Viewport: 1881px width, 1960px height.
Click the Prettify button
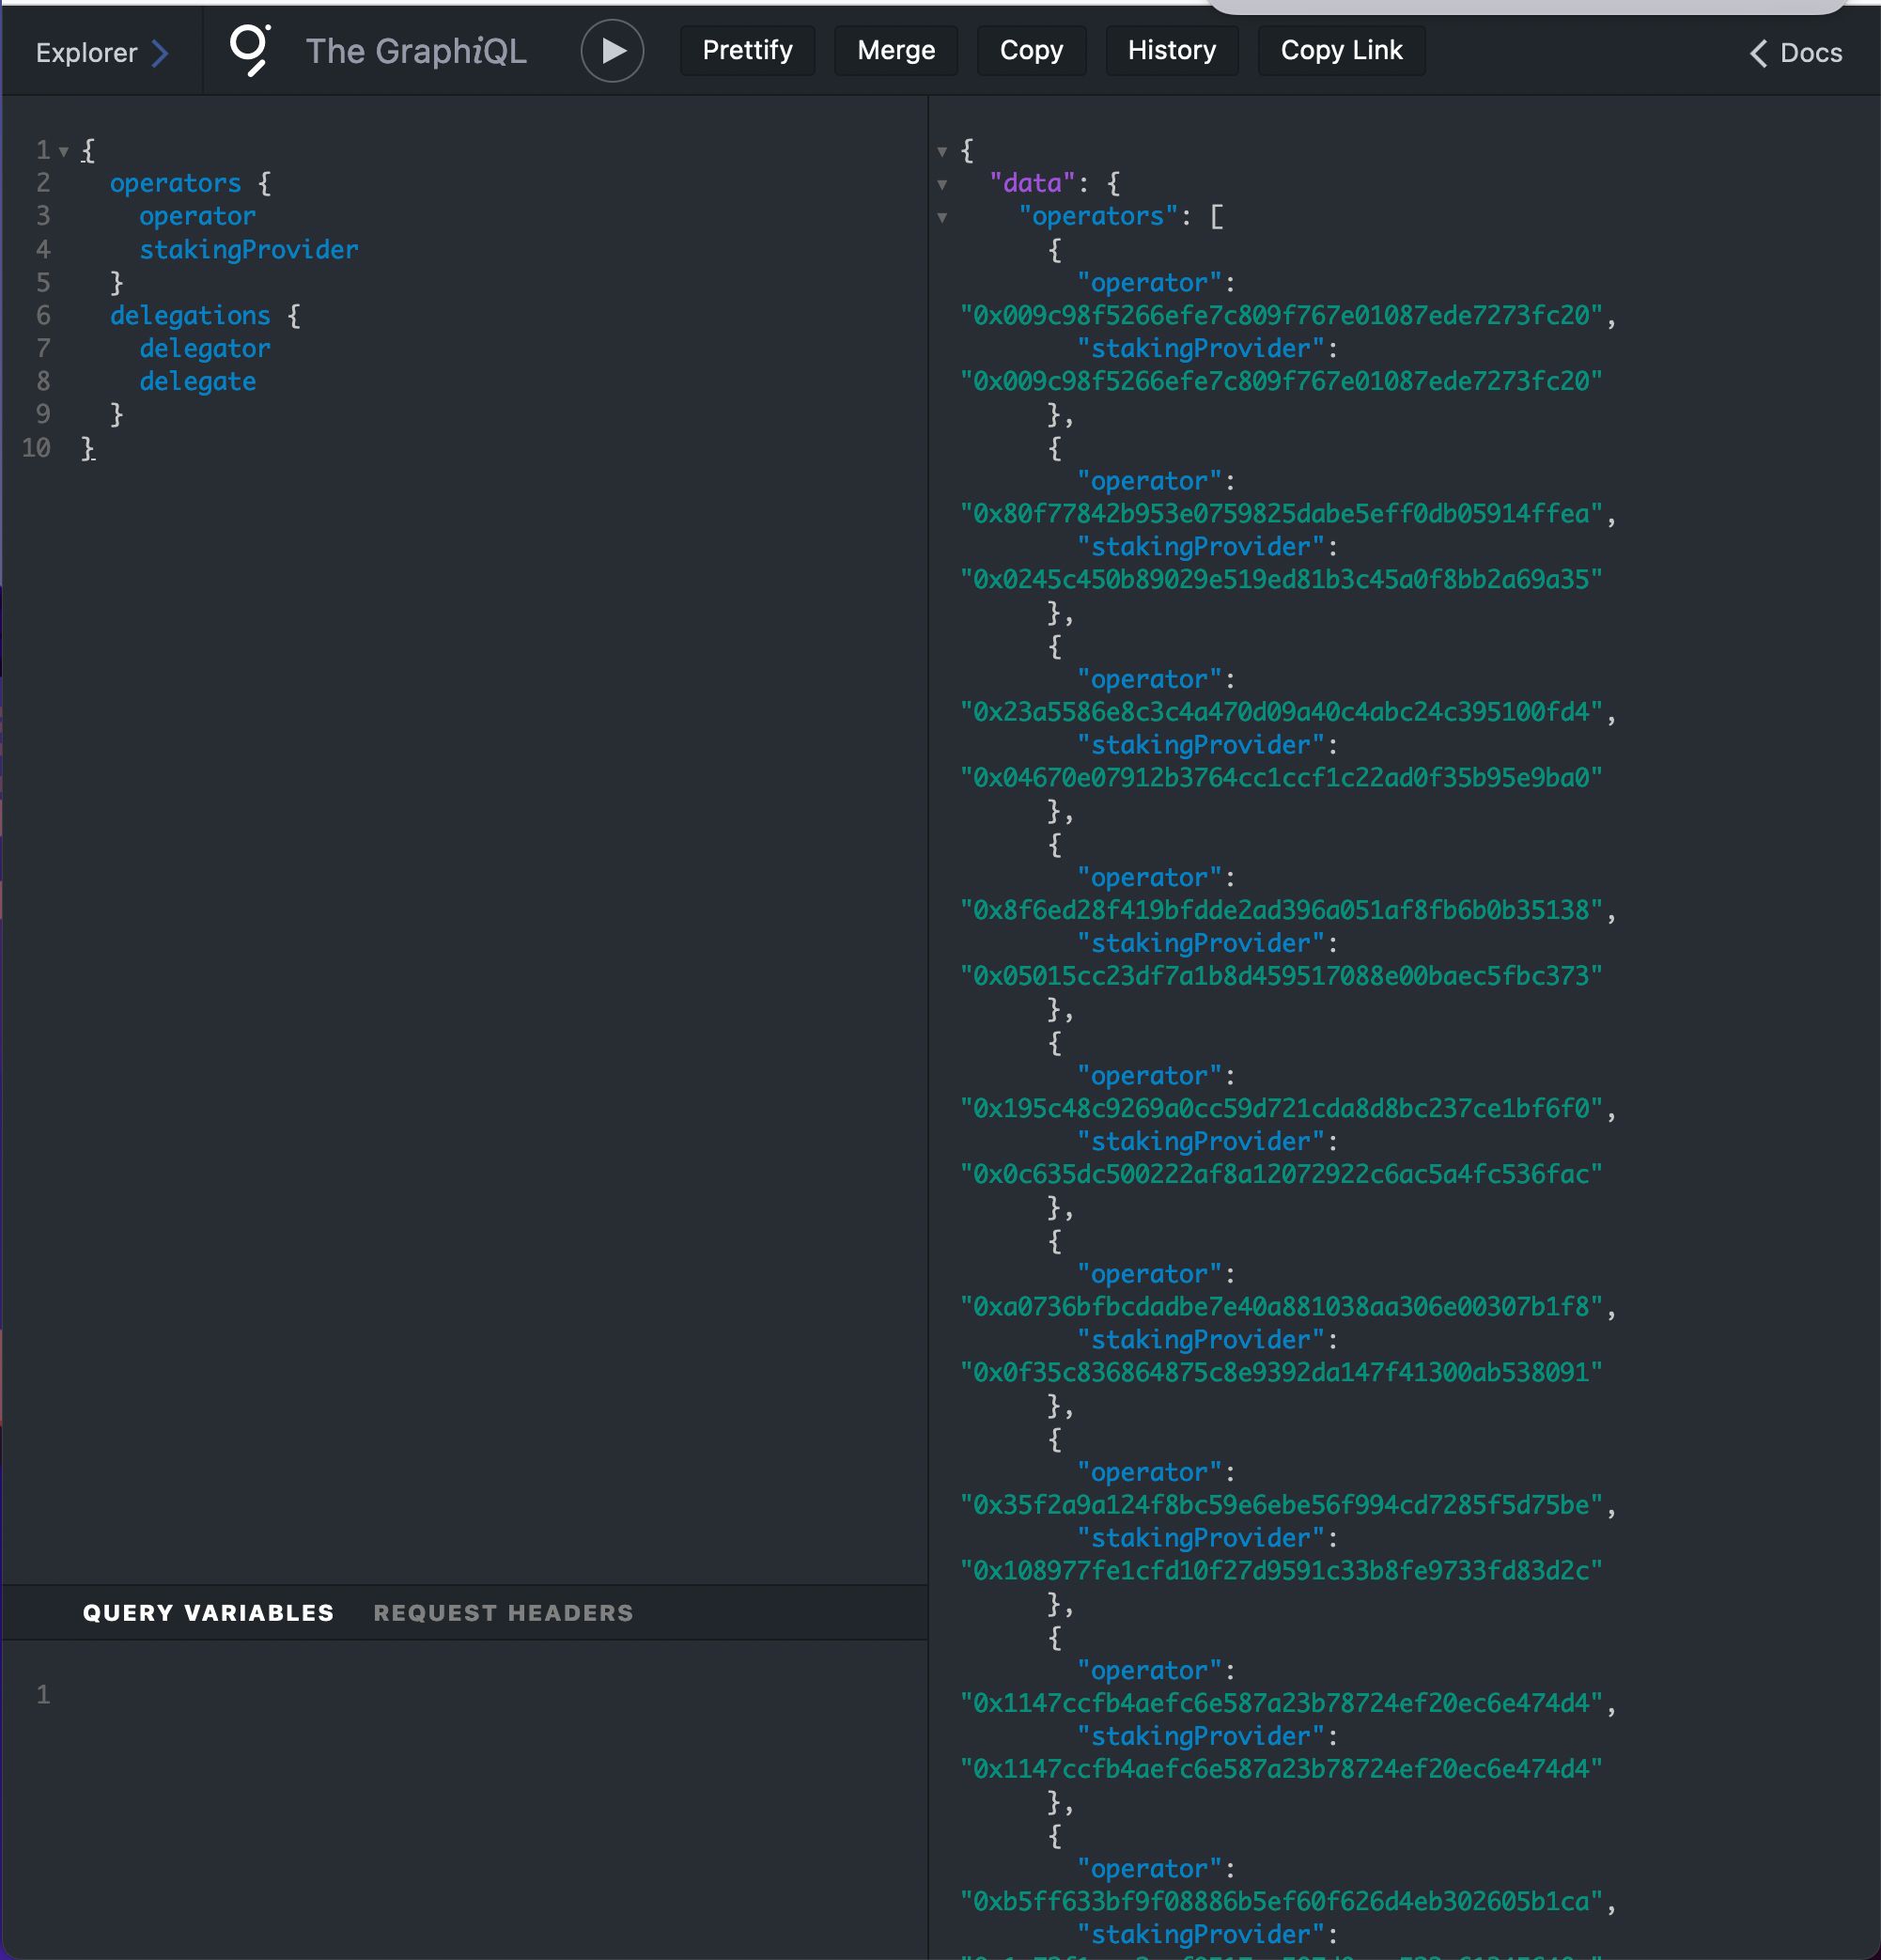(747, 50)
